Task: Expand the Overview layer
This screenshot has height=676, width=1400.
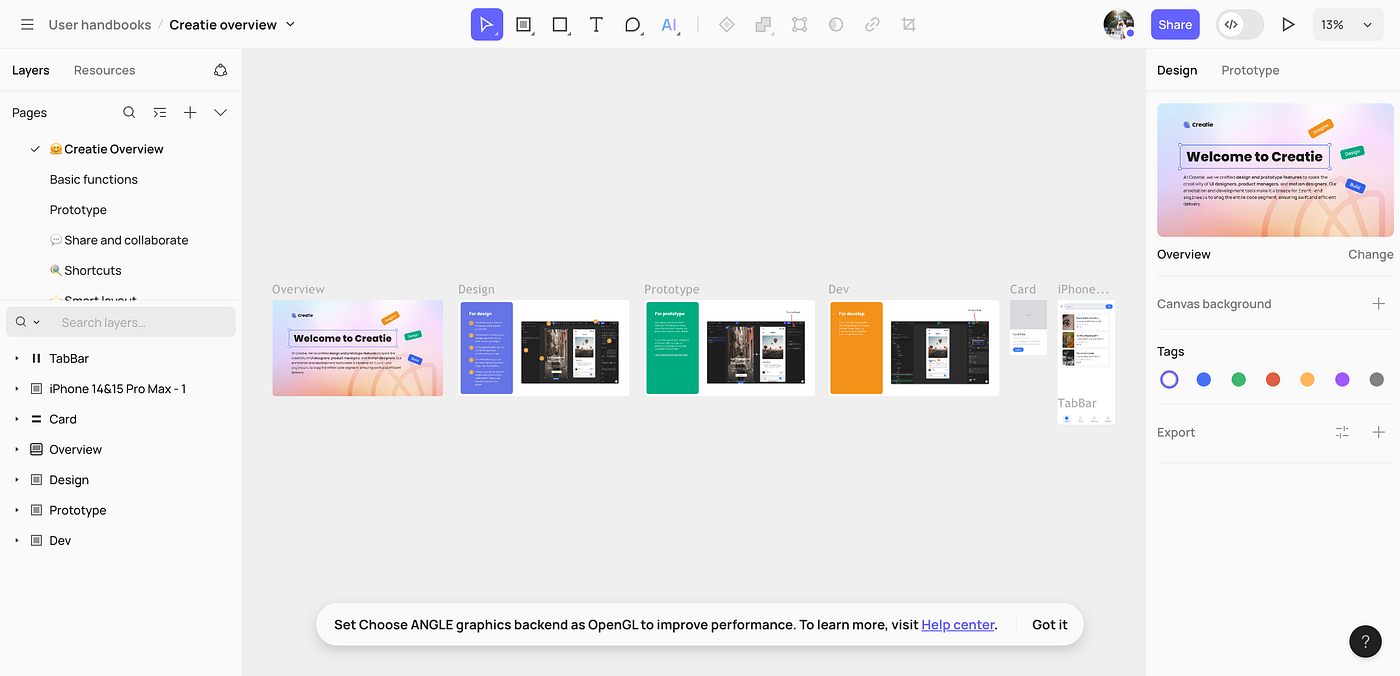Action: click(x=16, y=449)
